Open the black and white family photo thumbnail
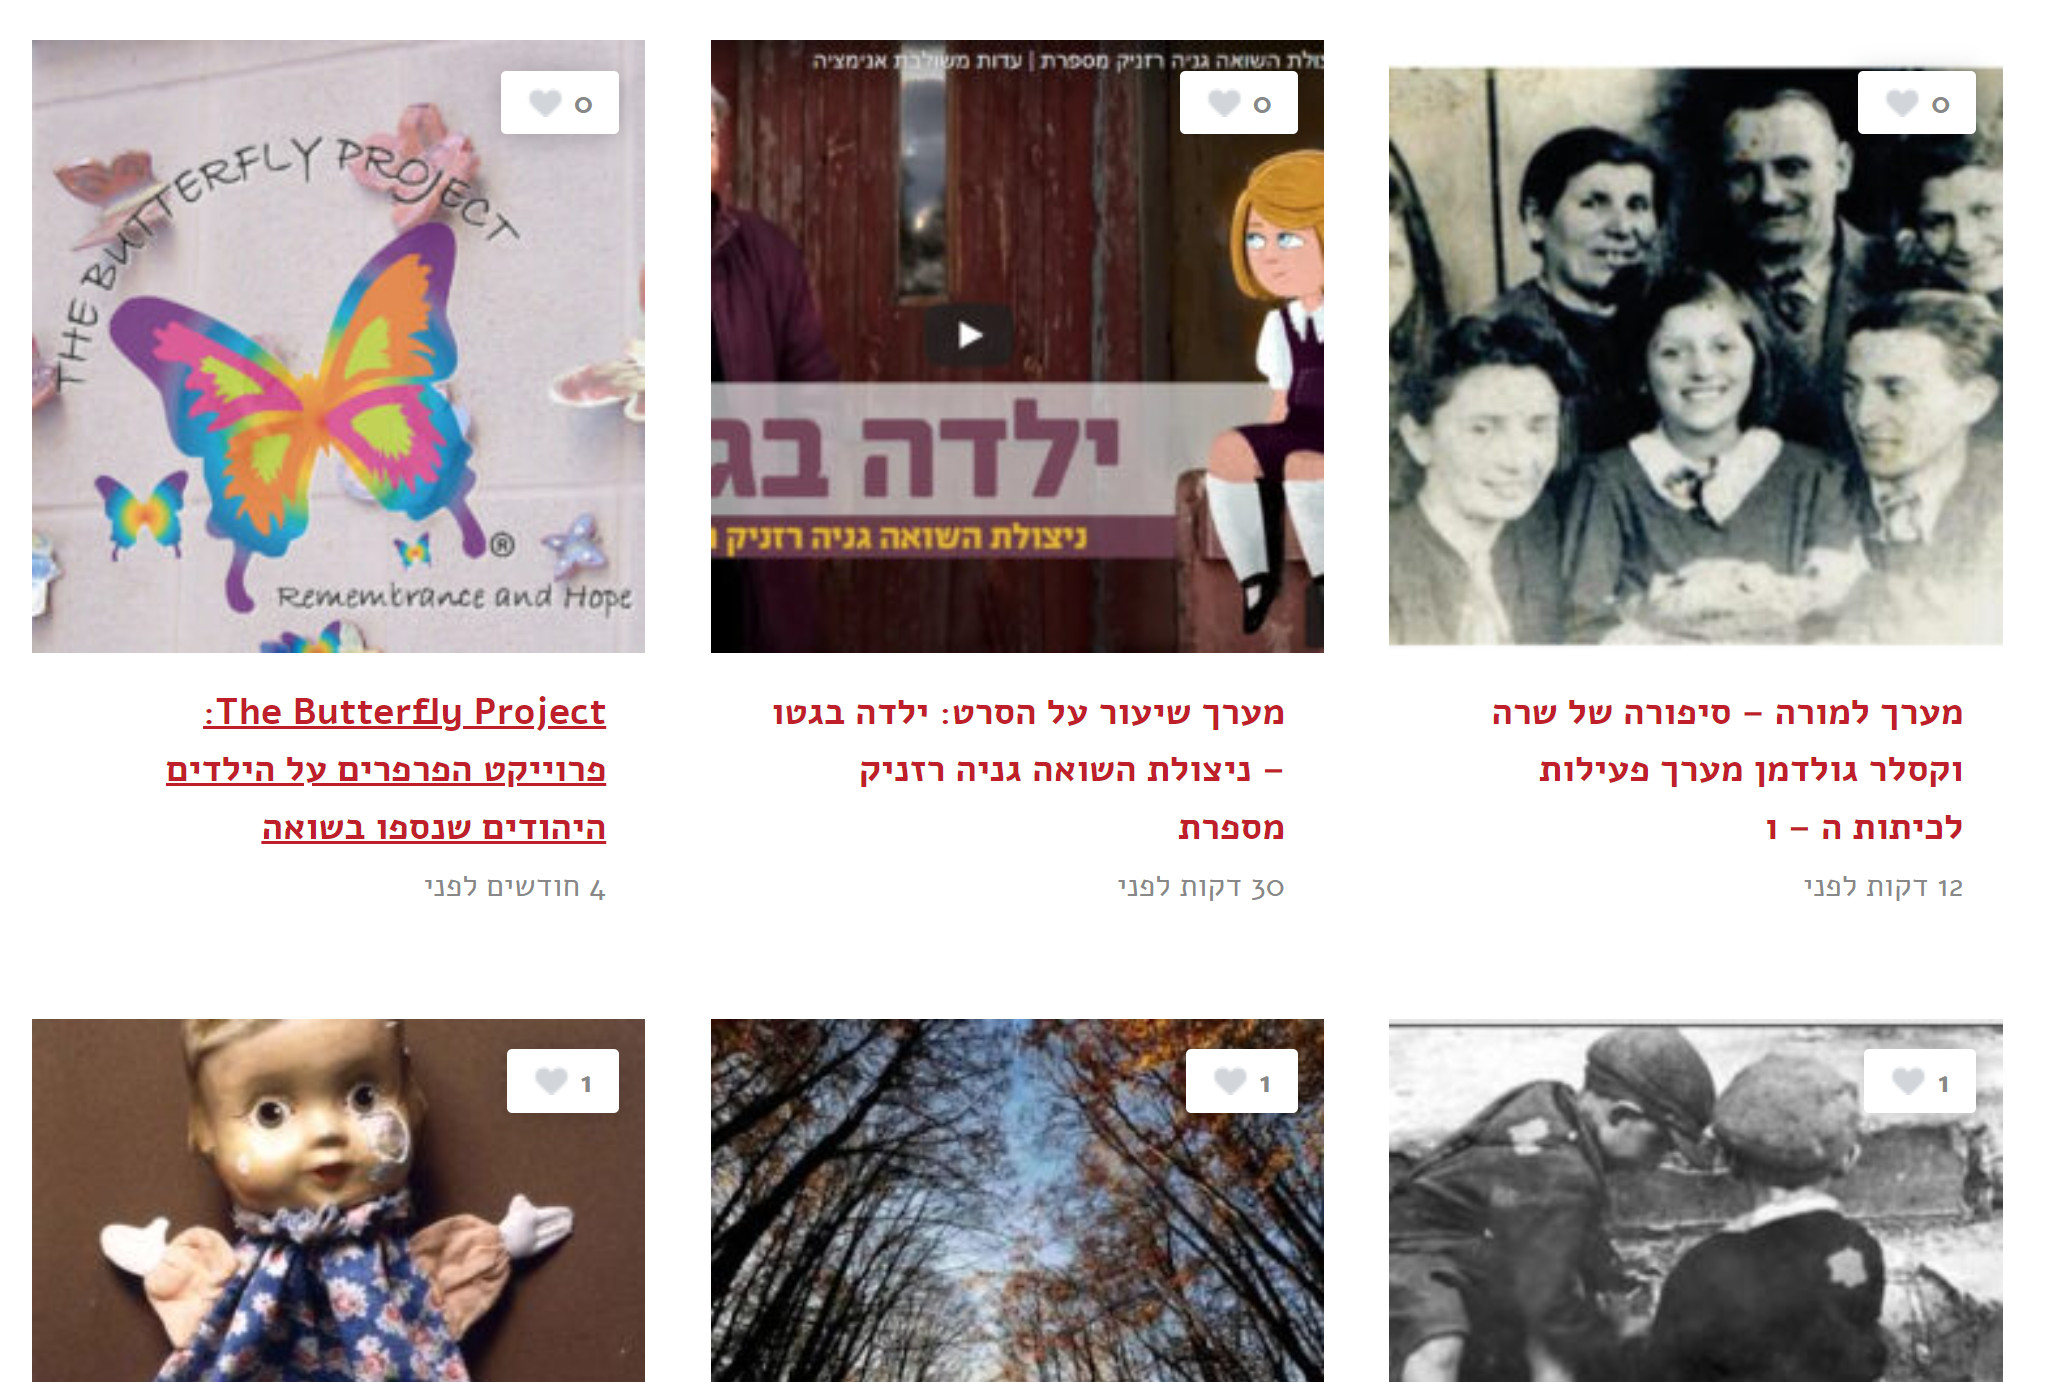This screenshot has height=1382, width=2067. [1695, 356]
